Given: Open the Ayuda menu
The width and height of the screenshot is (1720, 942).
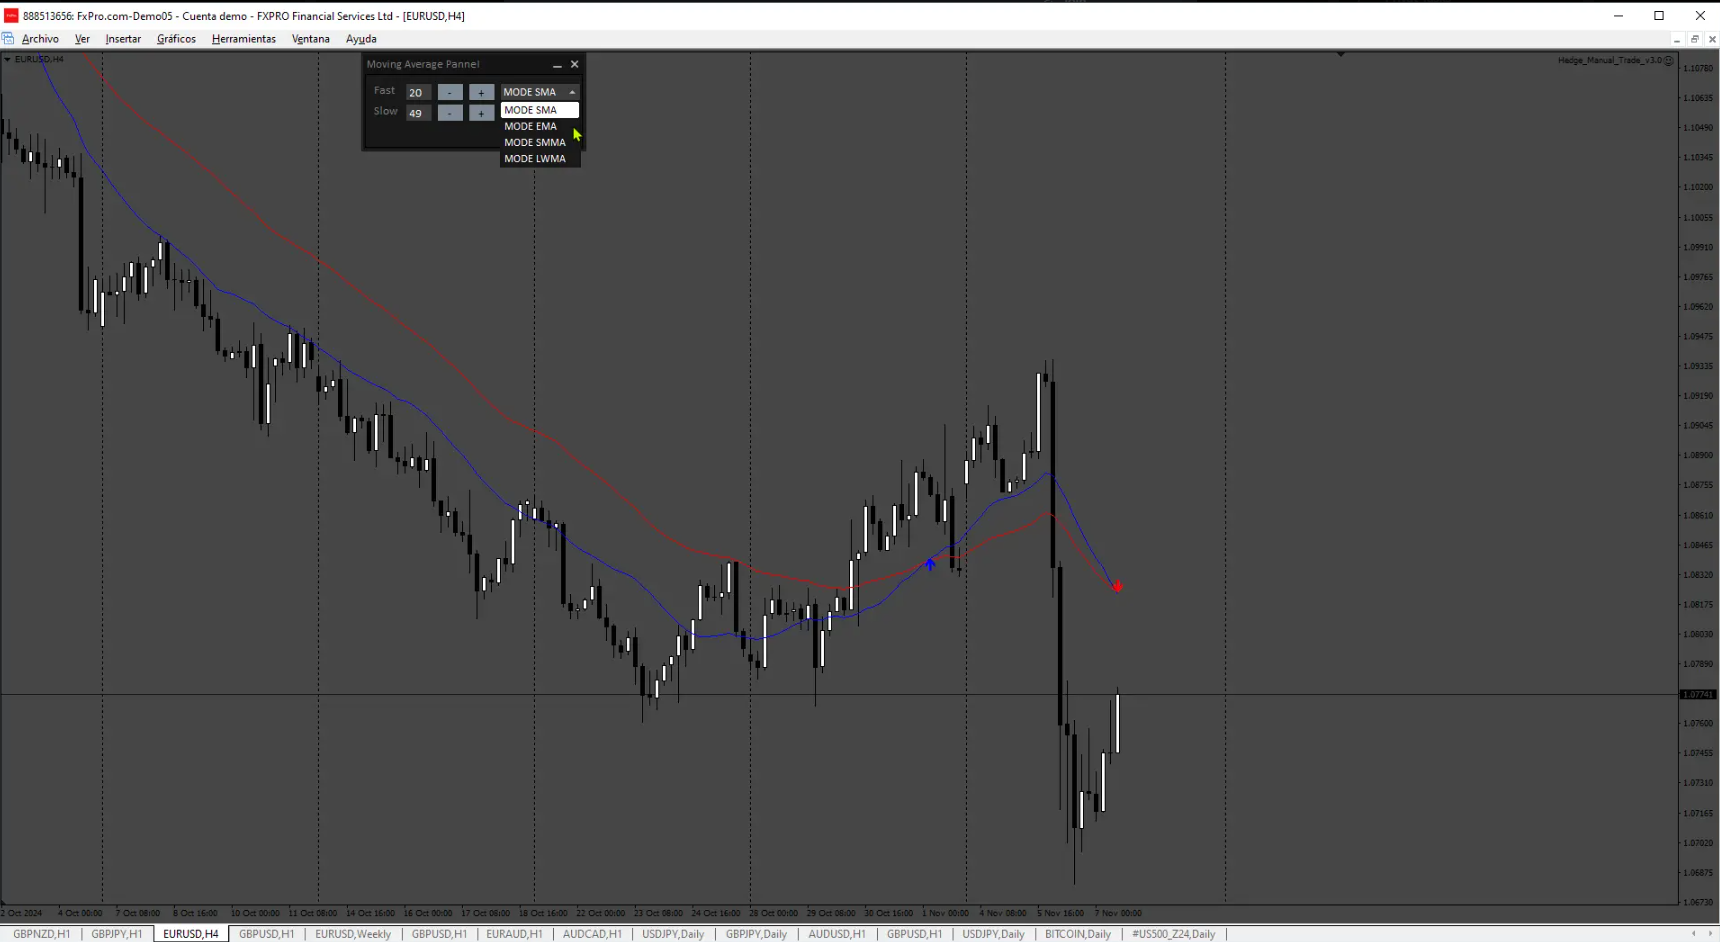Looking at the screenshot, I should [361, 39].
